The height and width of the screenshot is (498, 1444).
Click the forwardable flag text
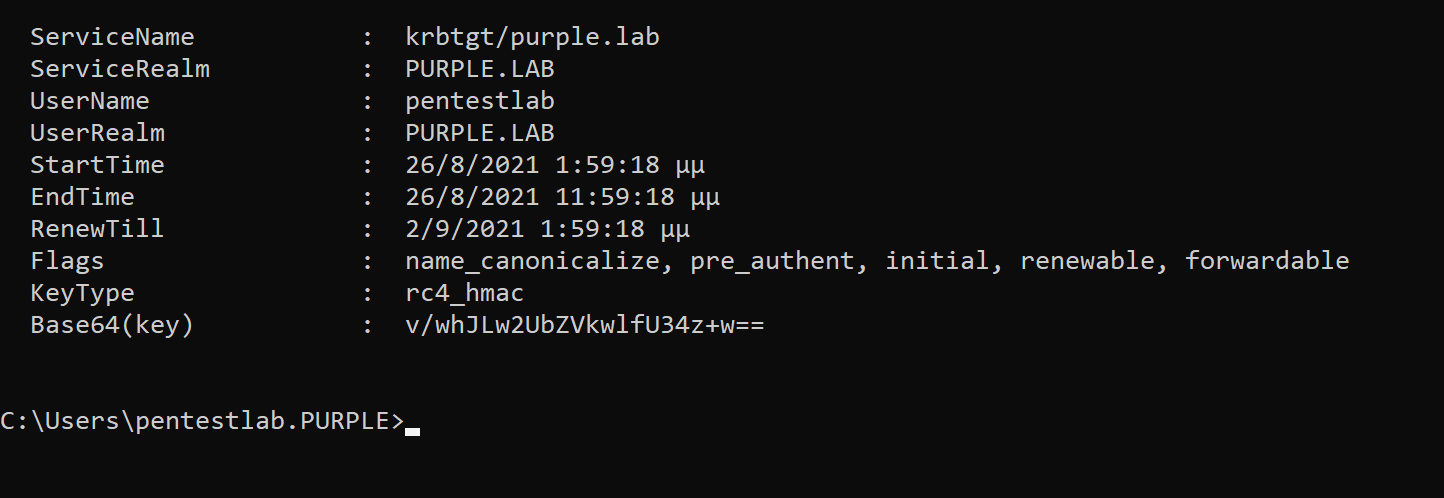1267,262
